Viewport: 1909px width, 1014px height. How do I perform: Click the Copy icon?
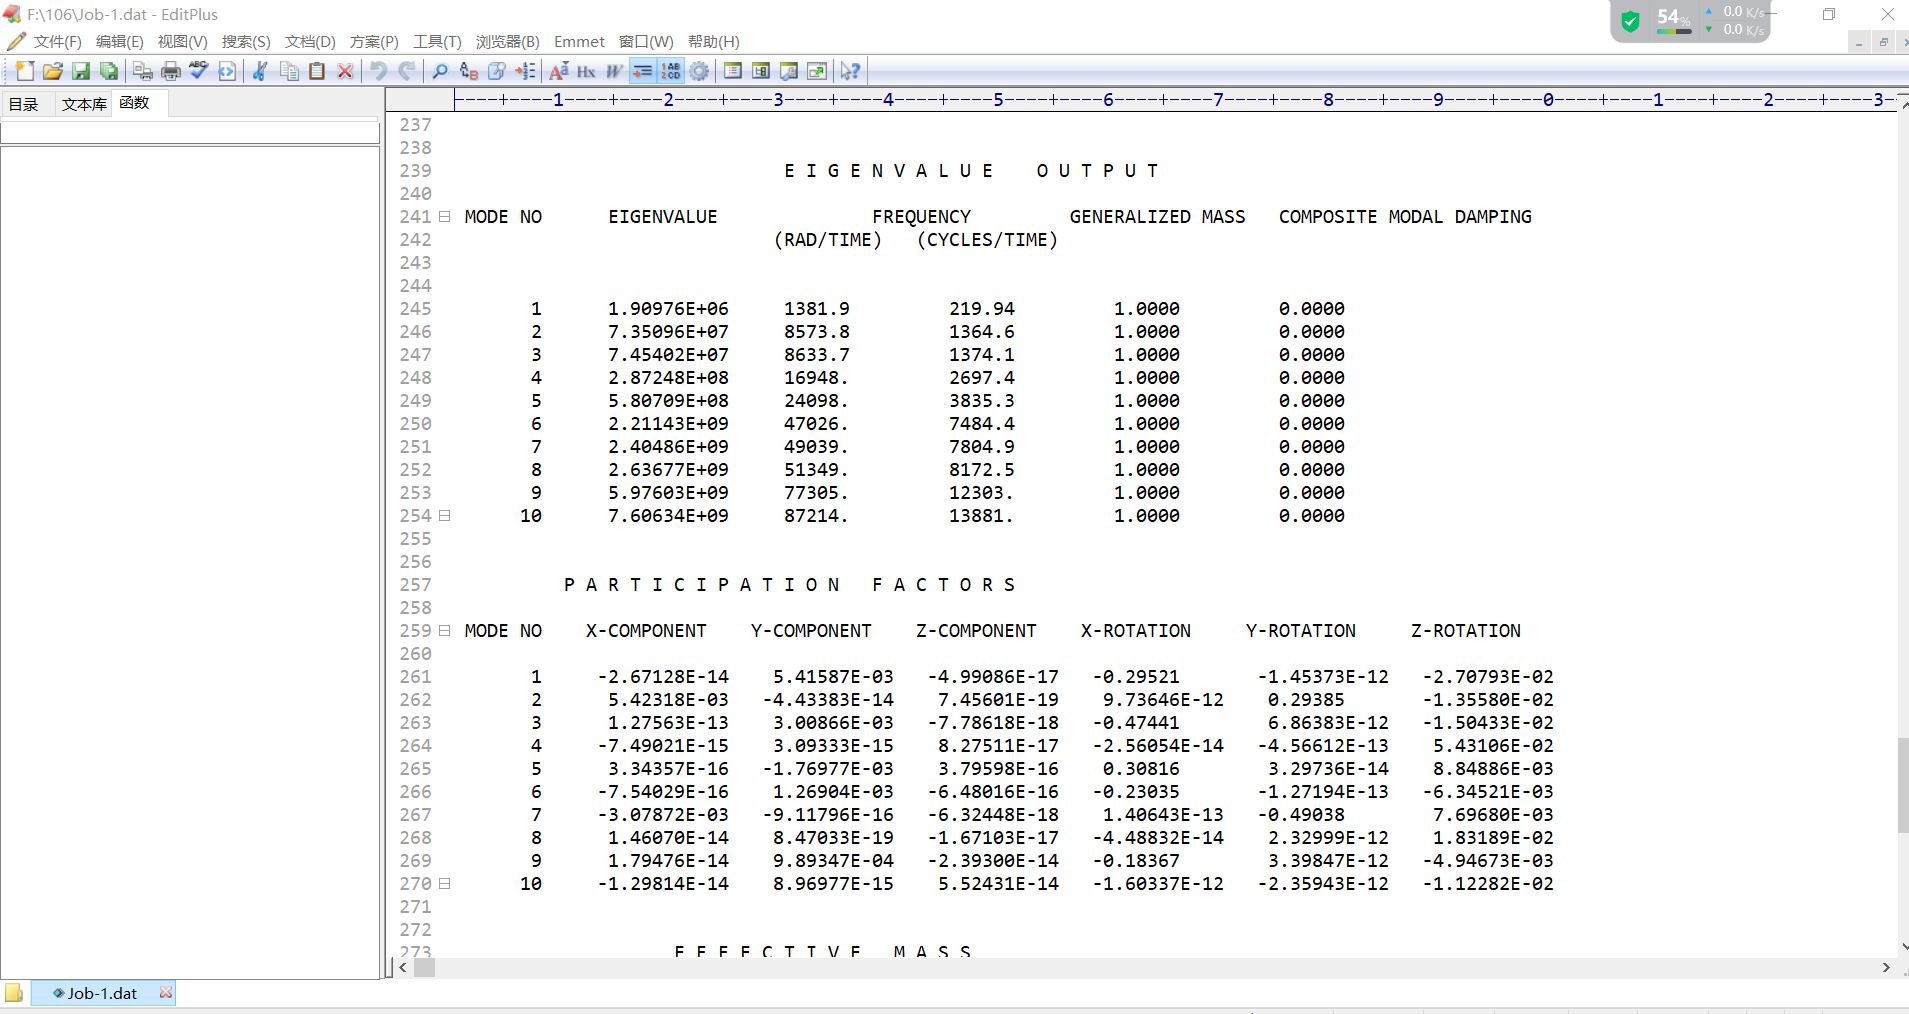coord(289,71)
